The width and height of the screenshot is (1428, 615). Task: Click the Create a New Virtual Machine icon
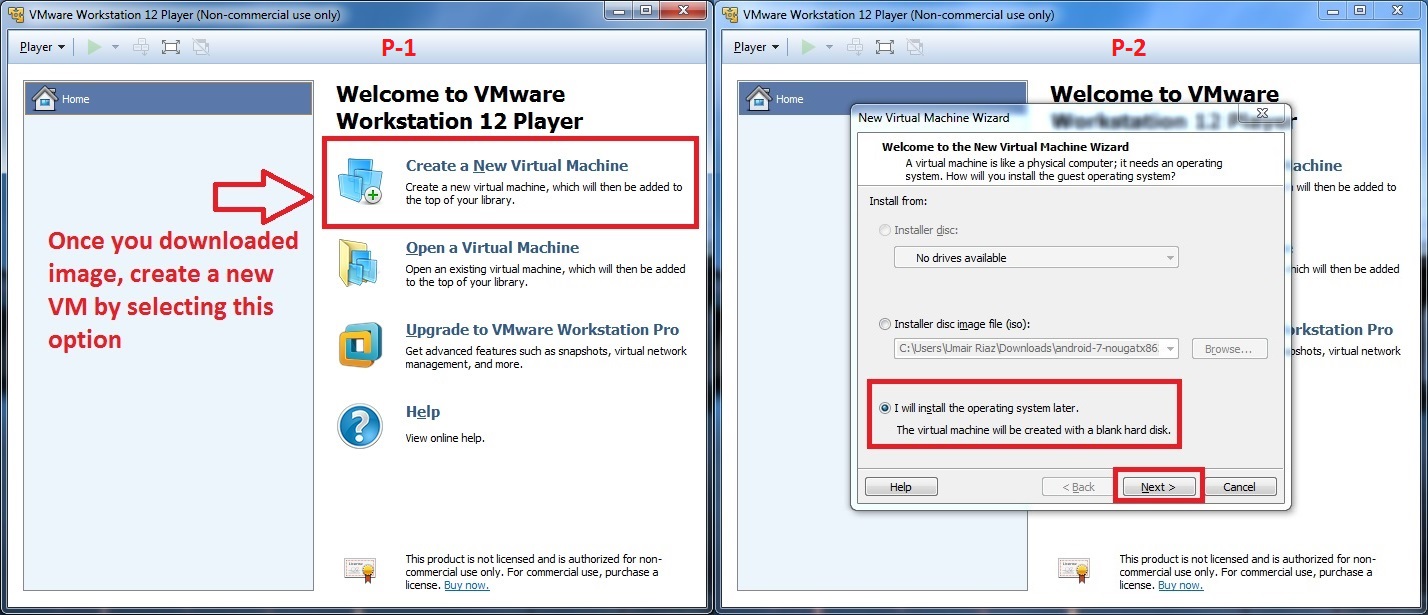click(x=361, y=181)
